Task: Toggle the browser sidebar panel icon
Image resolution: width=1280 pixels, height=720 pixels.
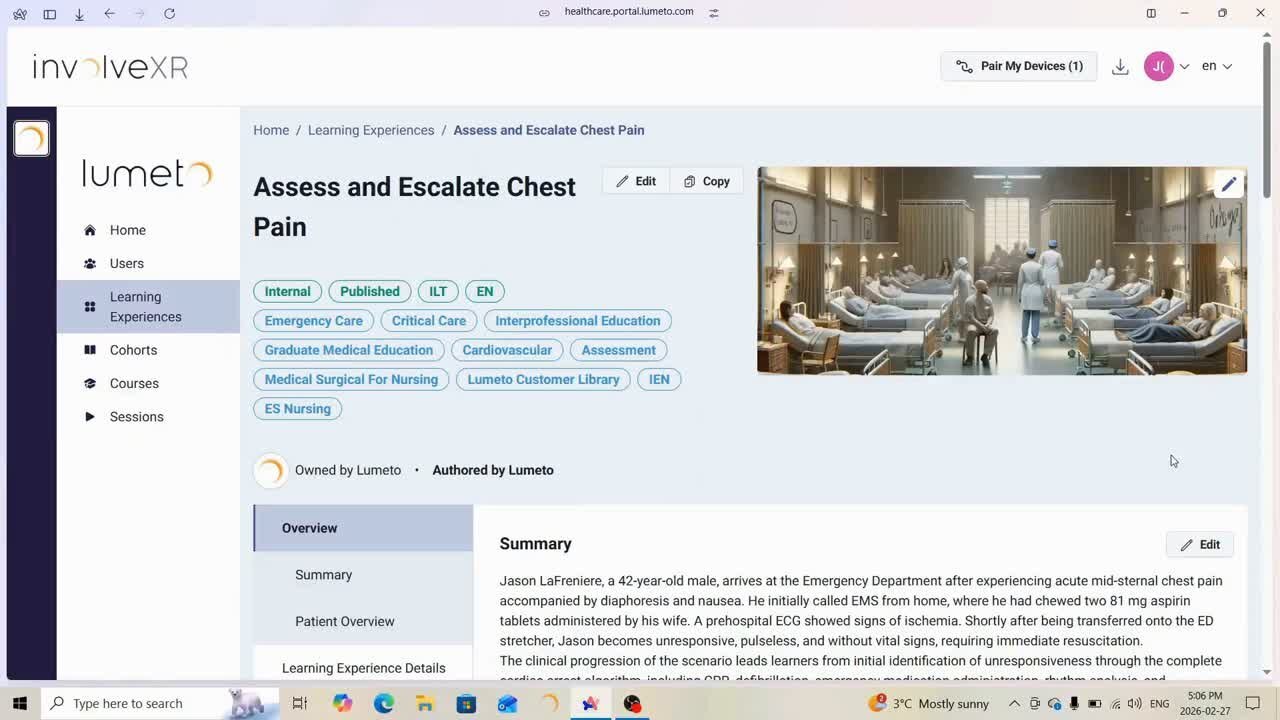Action: (49, 13)
